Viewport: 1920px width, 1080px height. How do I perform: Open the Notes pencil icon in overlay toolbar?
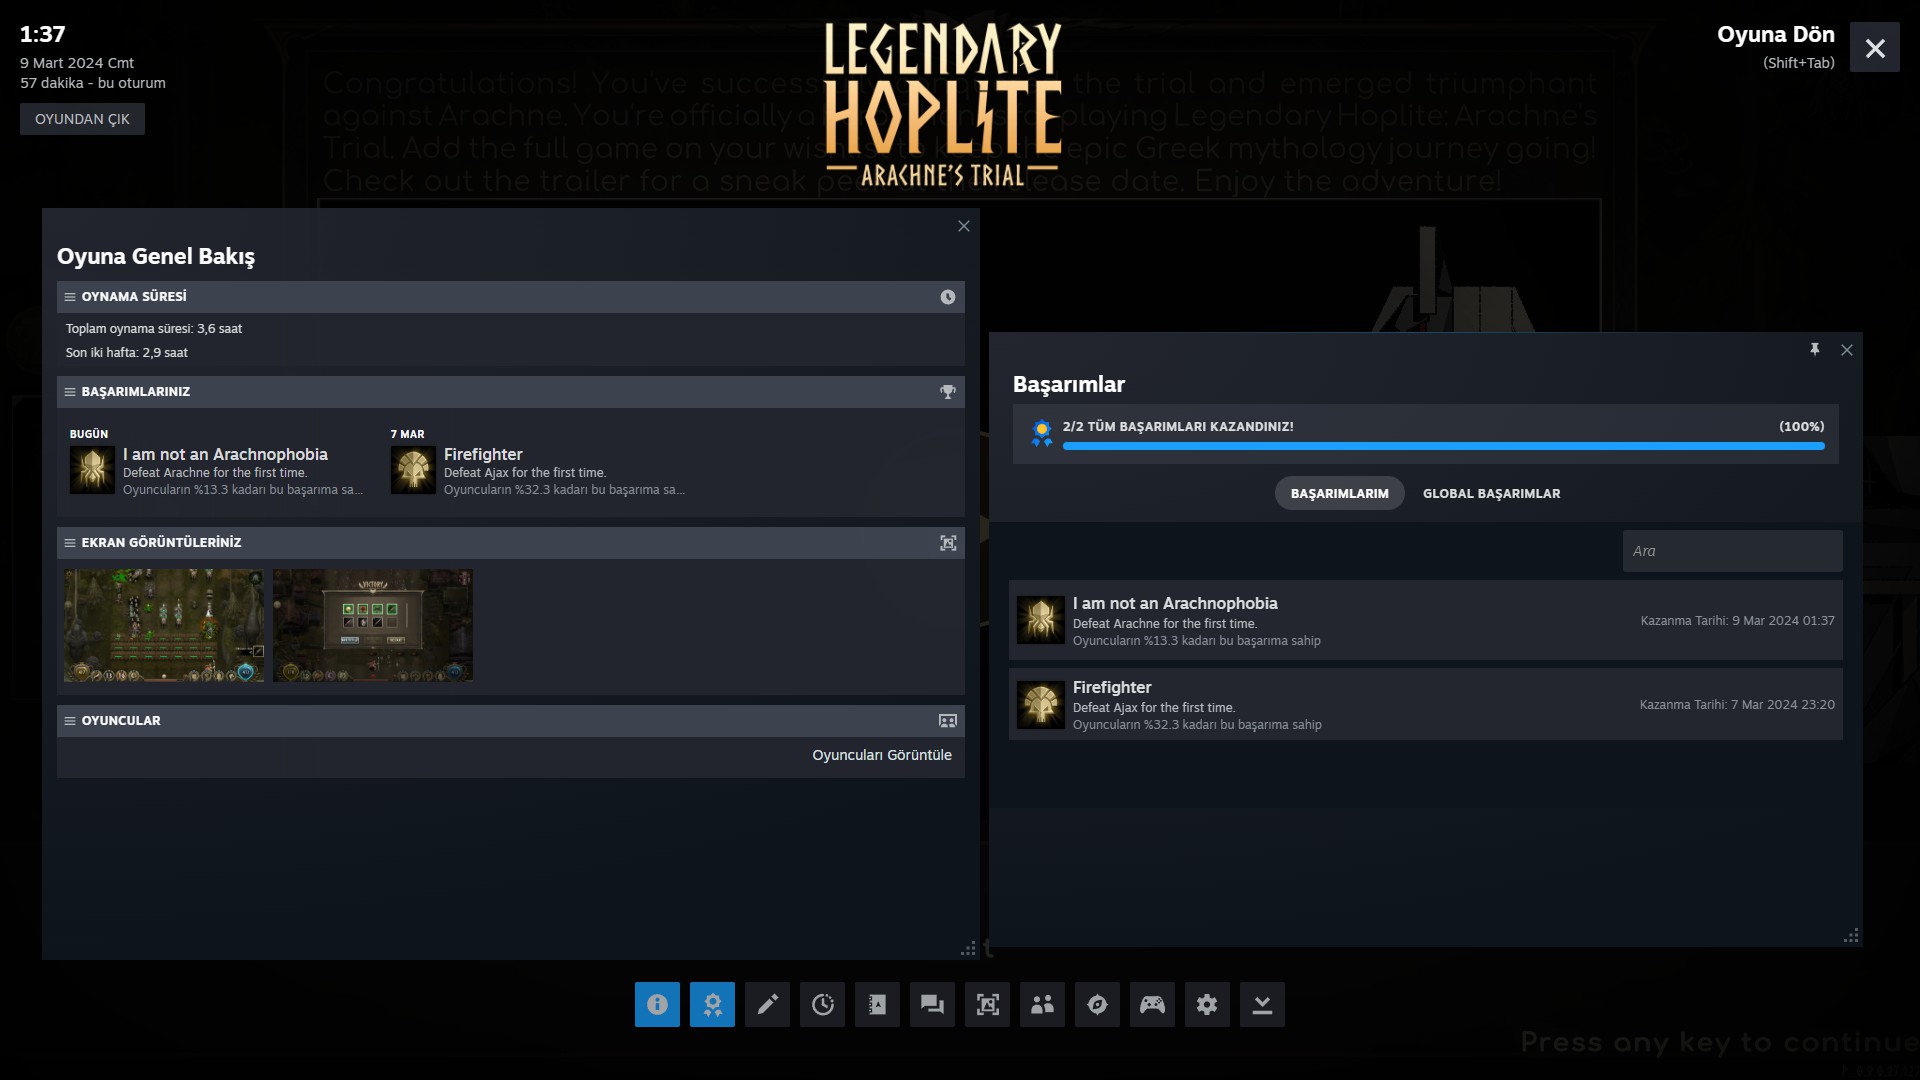pyautogui.click(x=767, y=1004)
